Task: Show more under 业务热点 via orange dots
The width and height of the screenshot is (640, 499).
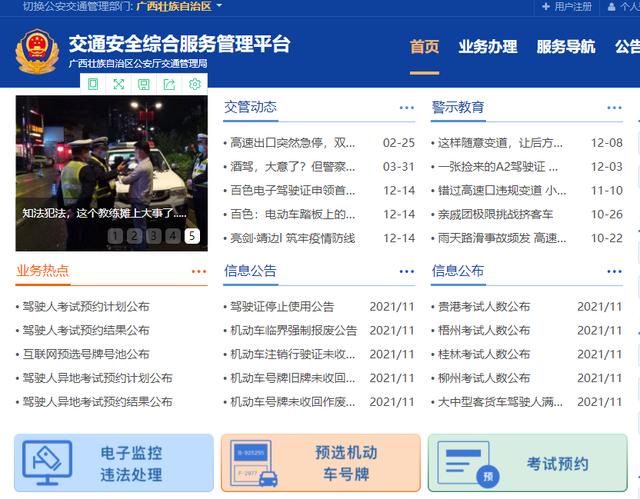Action: 199,271
